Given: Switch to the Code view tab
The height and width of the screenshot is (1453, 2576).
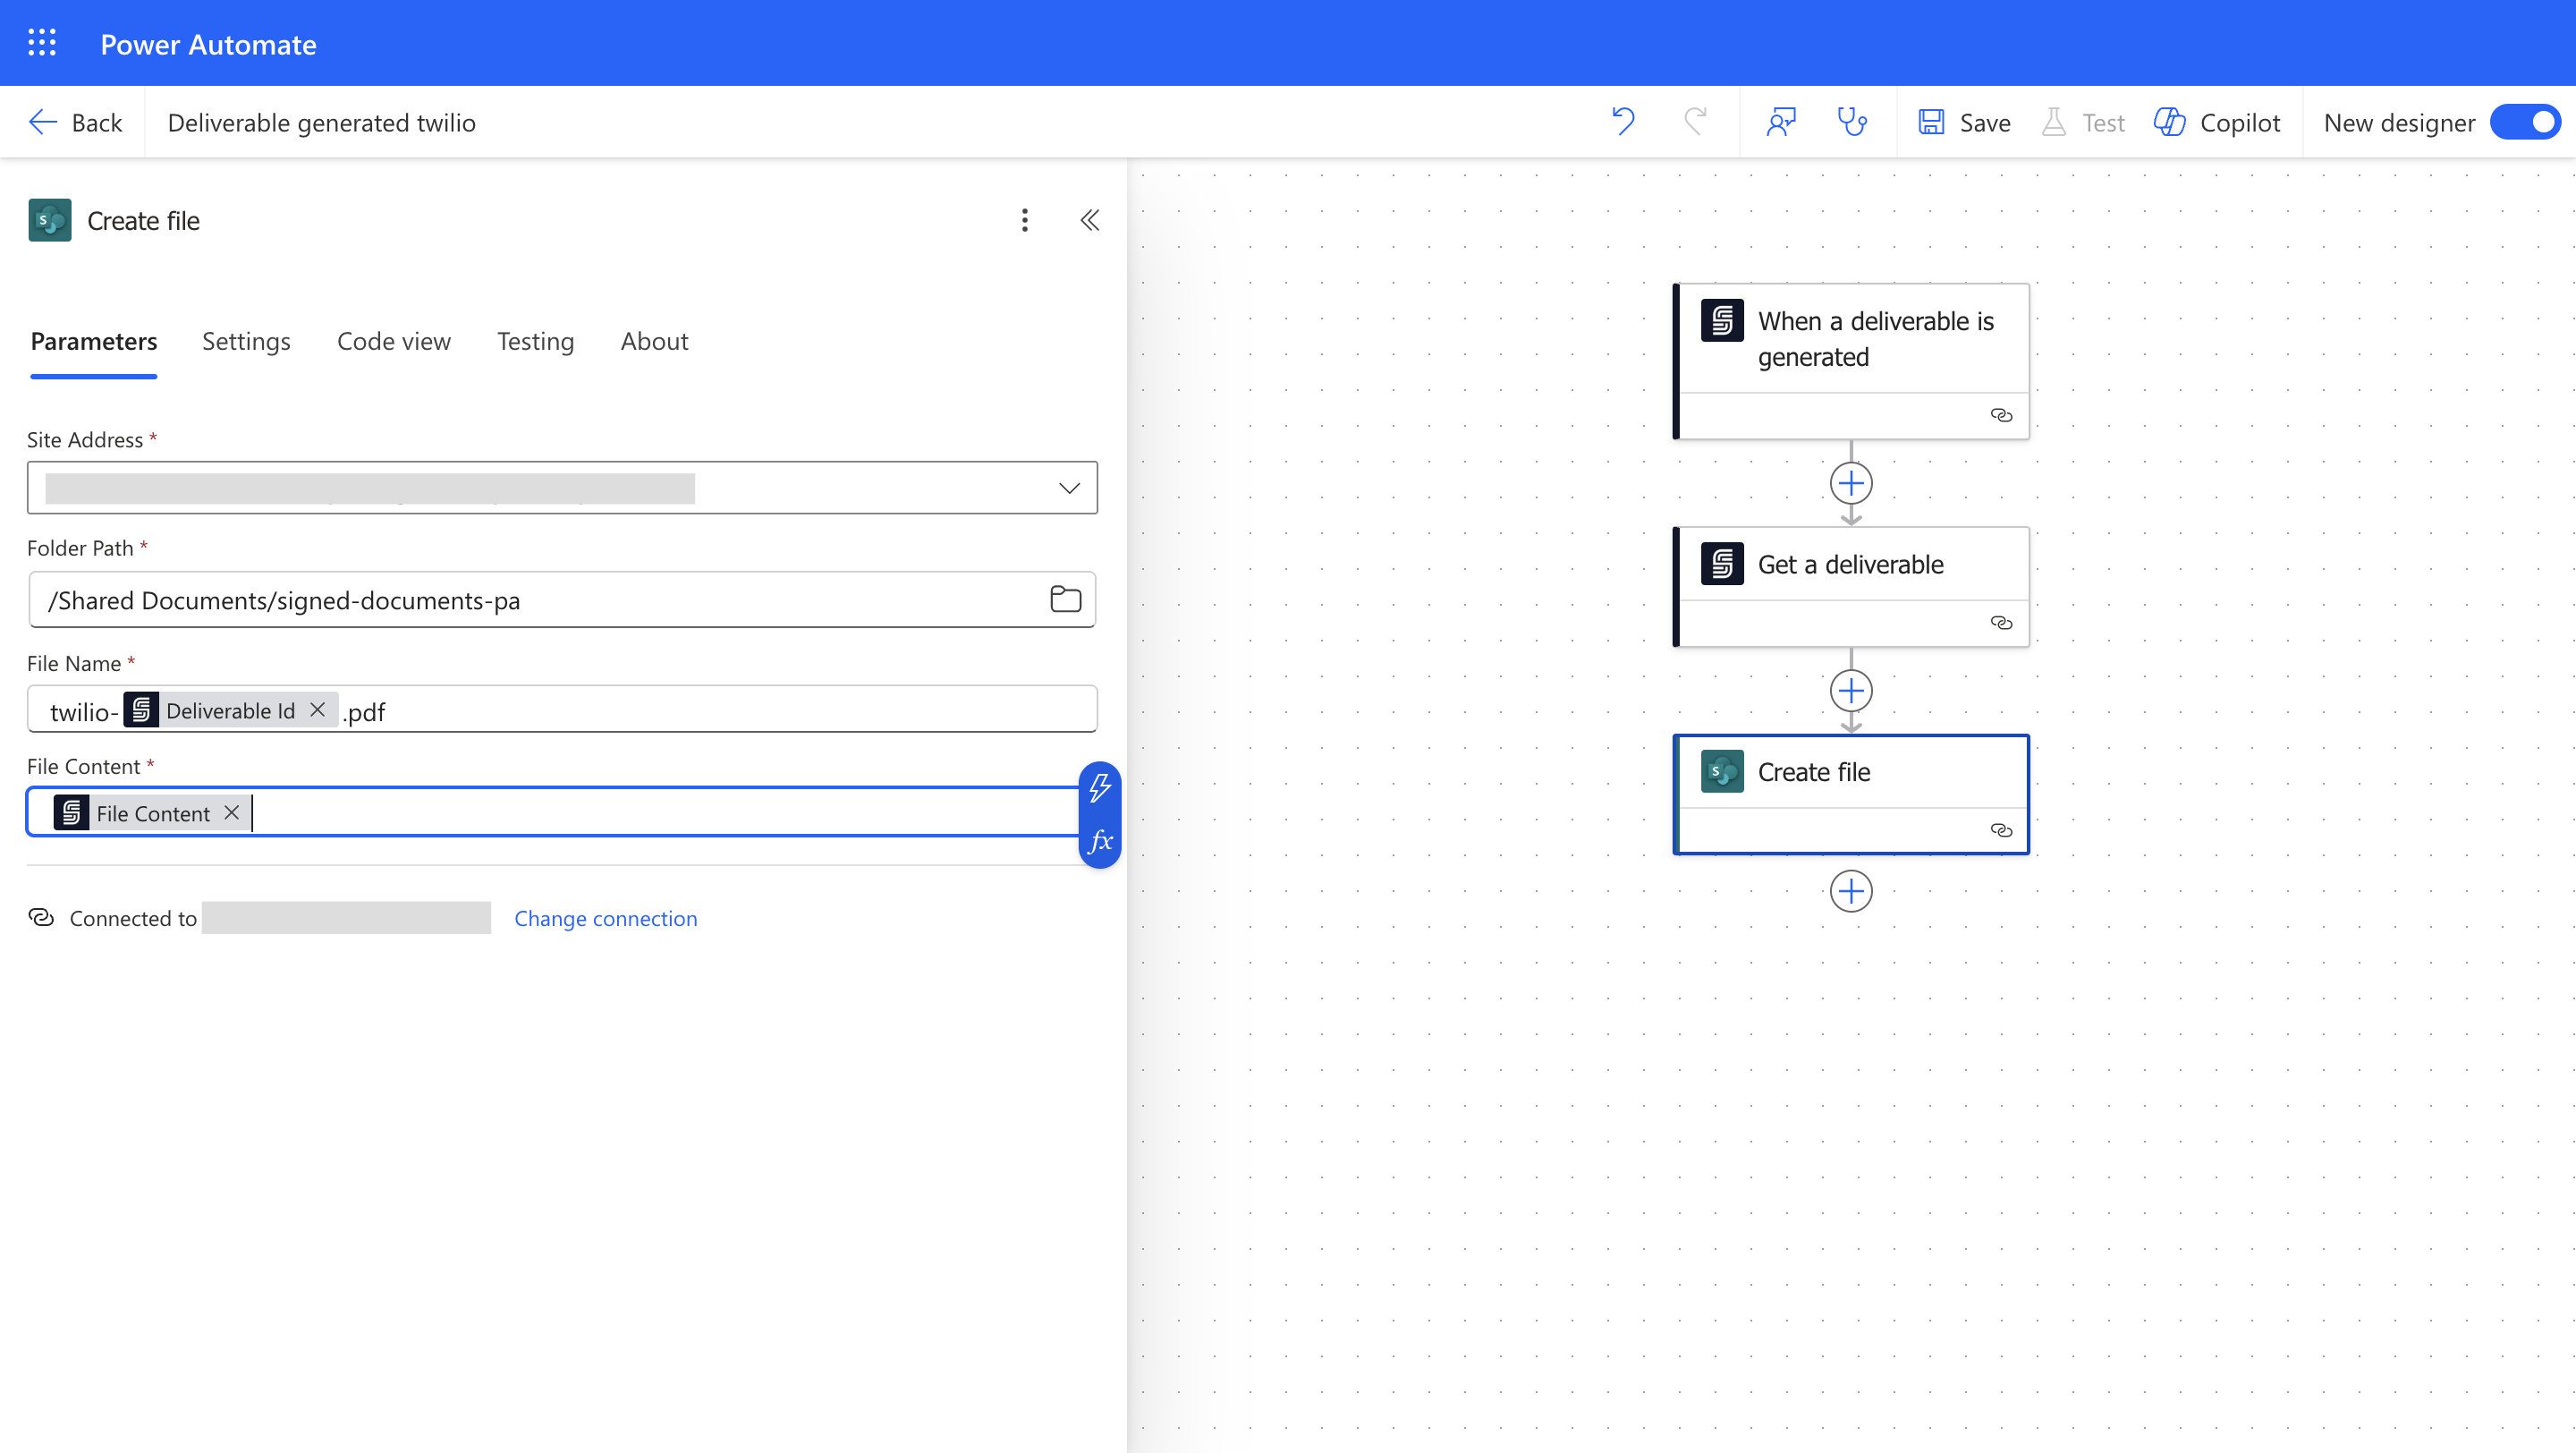Looking at the screenshot, I should pyautogui.click(x=394, y=341).
